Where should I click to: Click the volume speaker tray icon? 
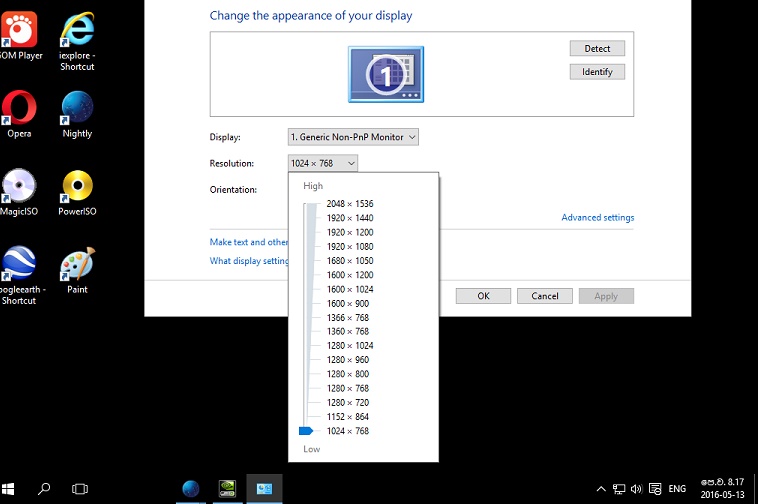pyautogui.click(x=636, y=489)
